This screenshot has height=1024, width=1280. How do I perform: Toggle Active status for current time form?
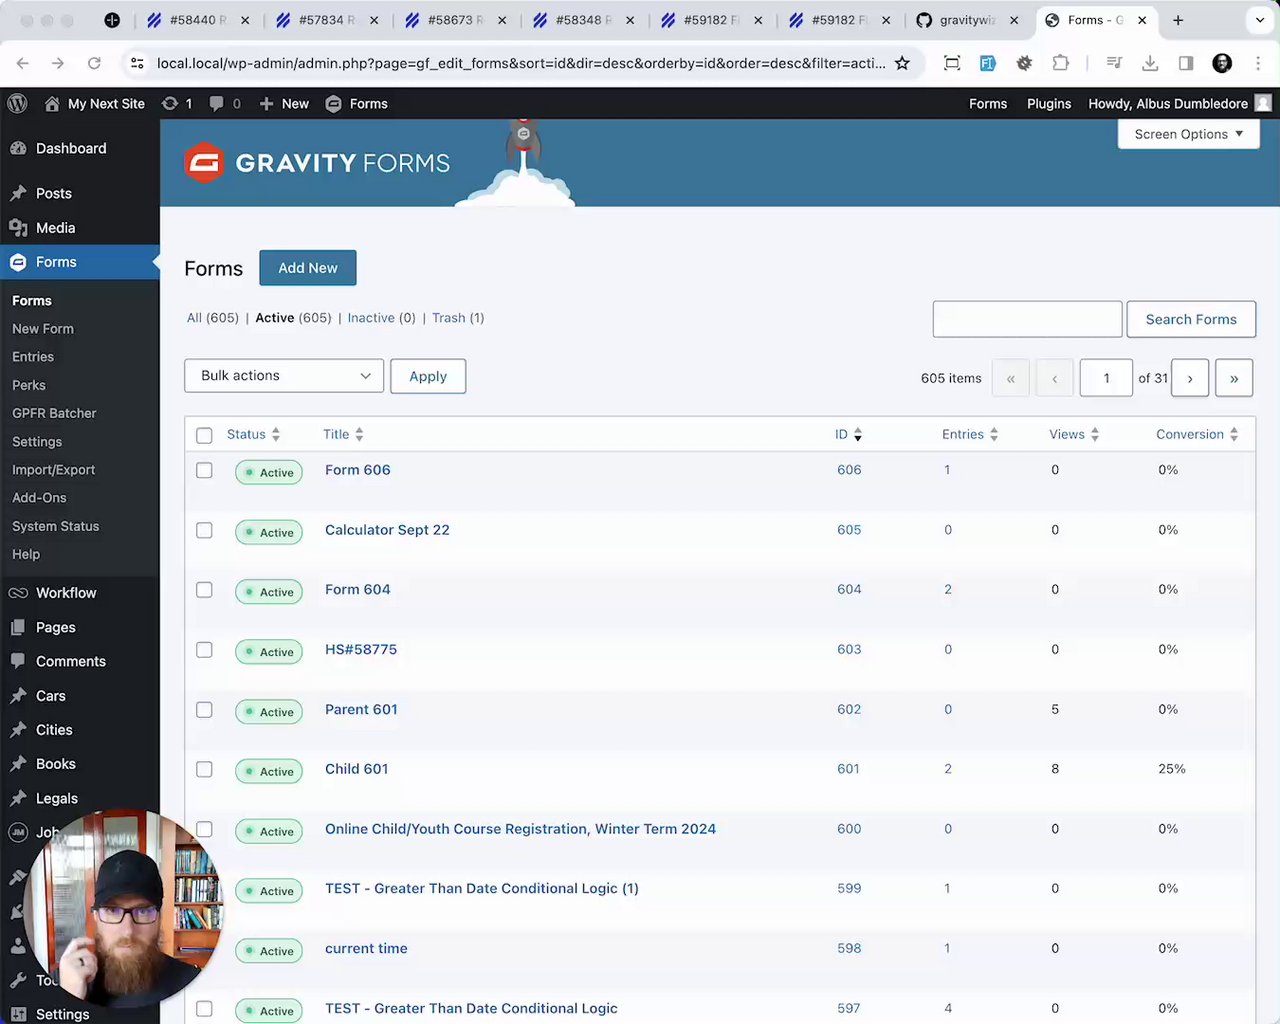tap(269, 951)
